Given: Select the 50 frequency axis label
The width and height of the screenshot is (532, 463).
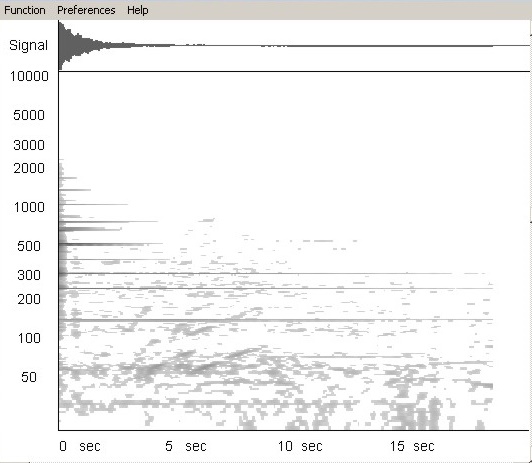Looking at the screenshot, I should click(x=29, y=377).
